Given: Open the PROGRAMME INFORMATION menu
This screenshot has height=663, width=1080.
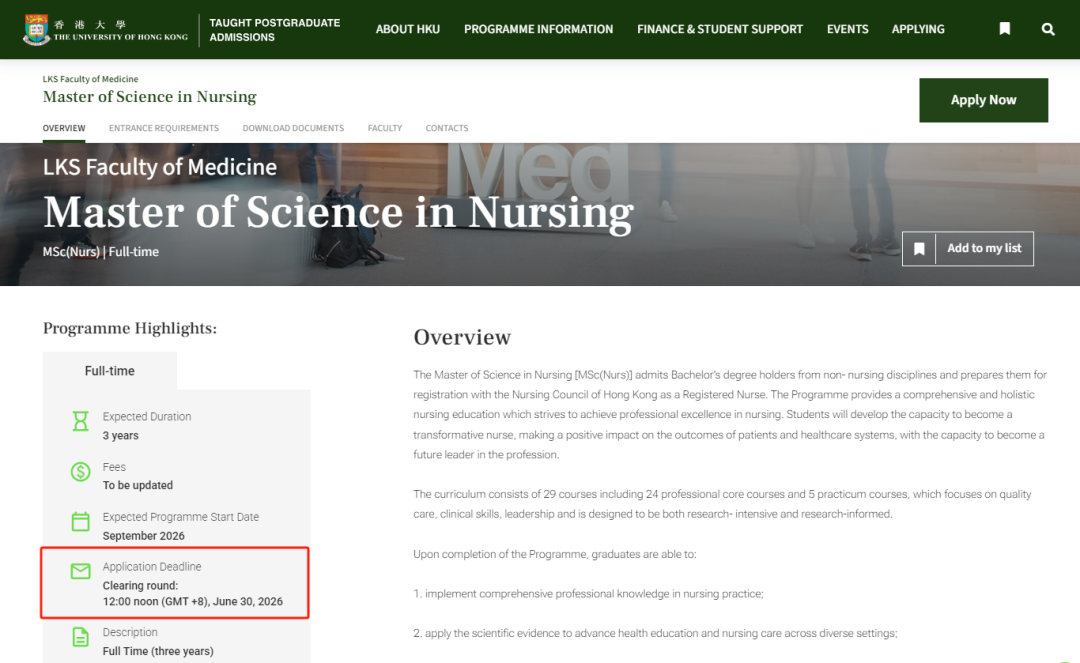Looking at the screenshot, I should [538, 29].
